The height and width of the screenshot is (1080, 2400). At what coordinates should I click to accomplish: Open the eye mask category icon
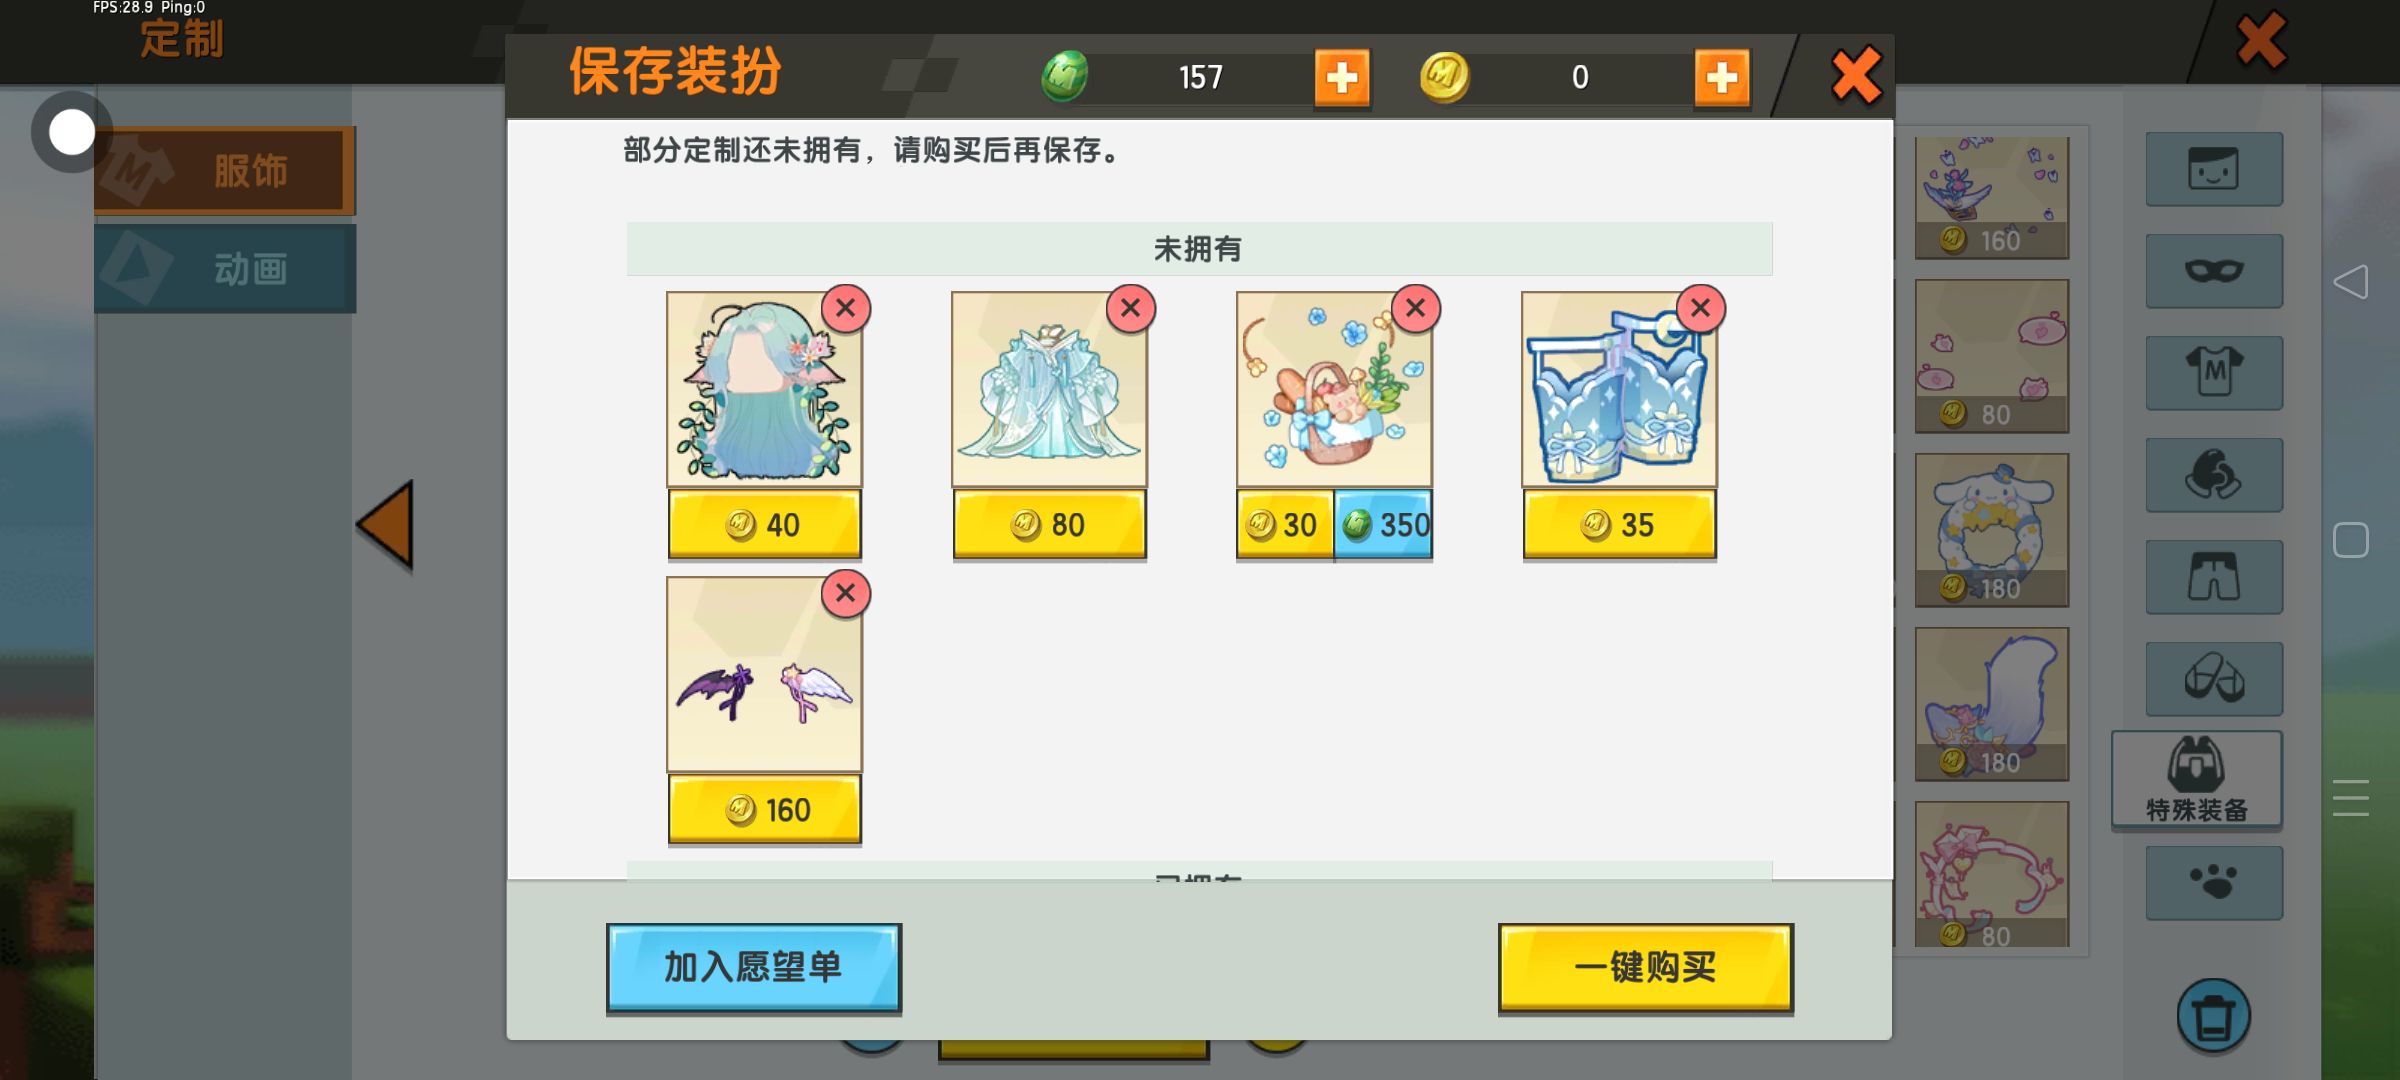click(x=2214, y=271)
